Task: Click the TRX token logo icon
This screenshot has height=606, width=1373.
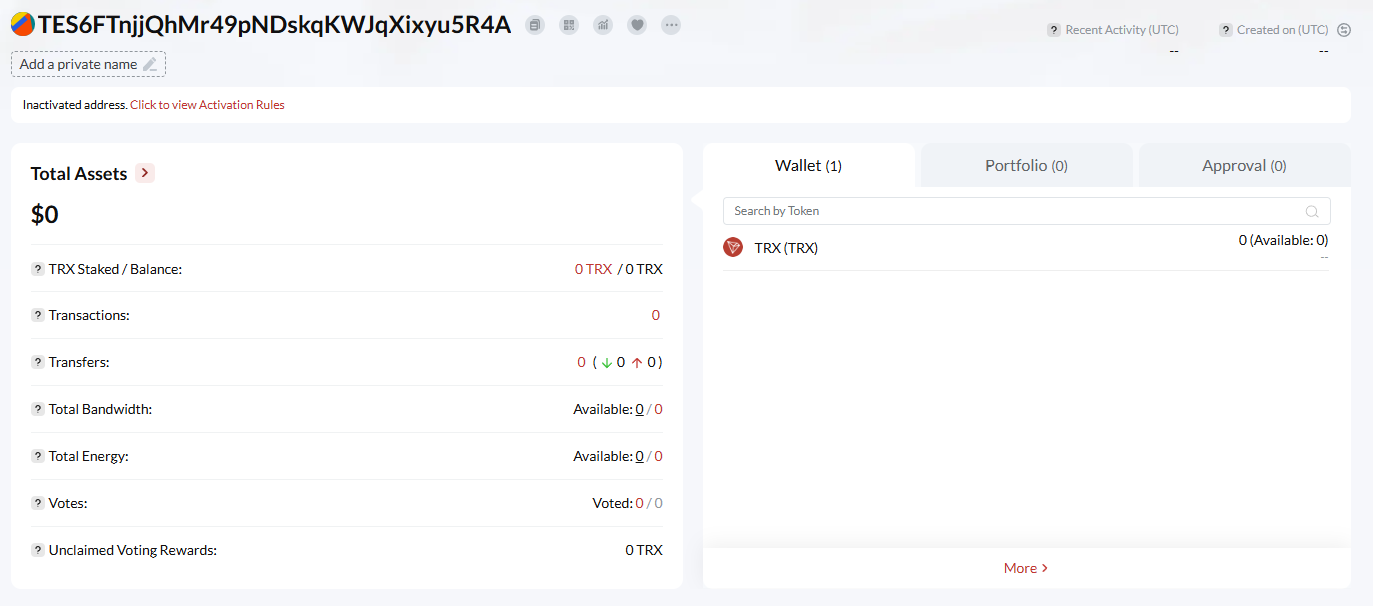Action: pyautogui.click(x=733, y=247)
